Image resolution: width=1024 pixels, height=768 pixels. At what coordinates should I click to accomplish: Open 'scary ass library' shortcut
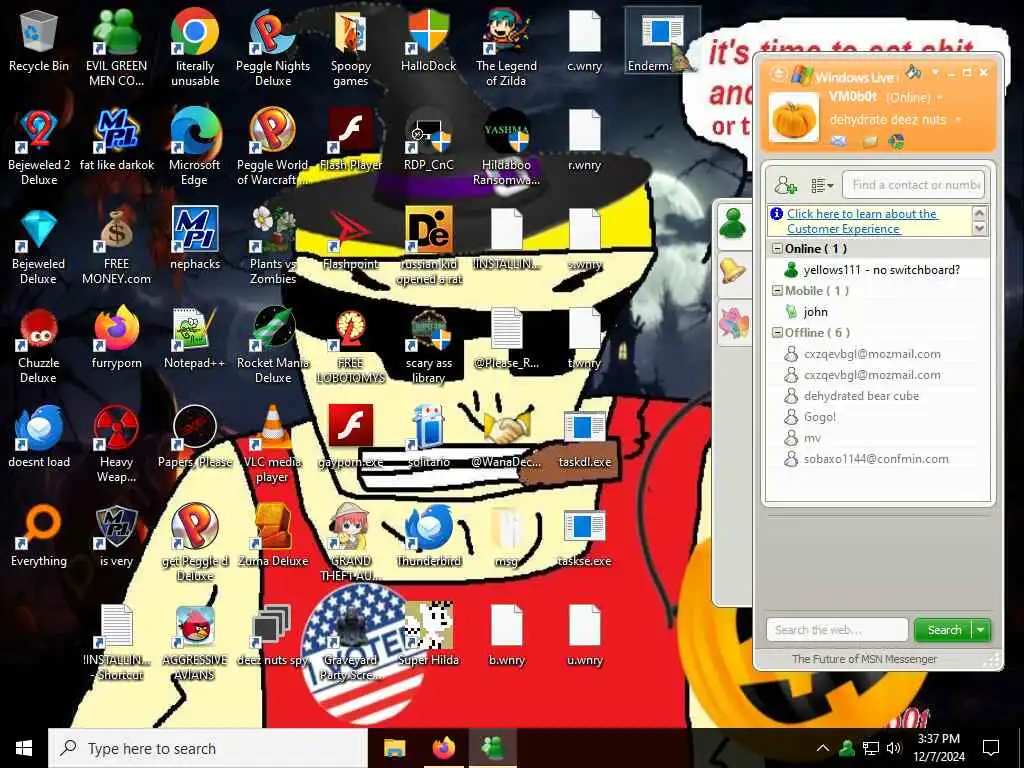click(428, 345)
